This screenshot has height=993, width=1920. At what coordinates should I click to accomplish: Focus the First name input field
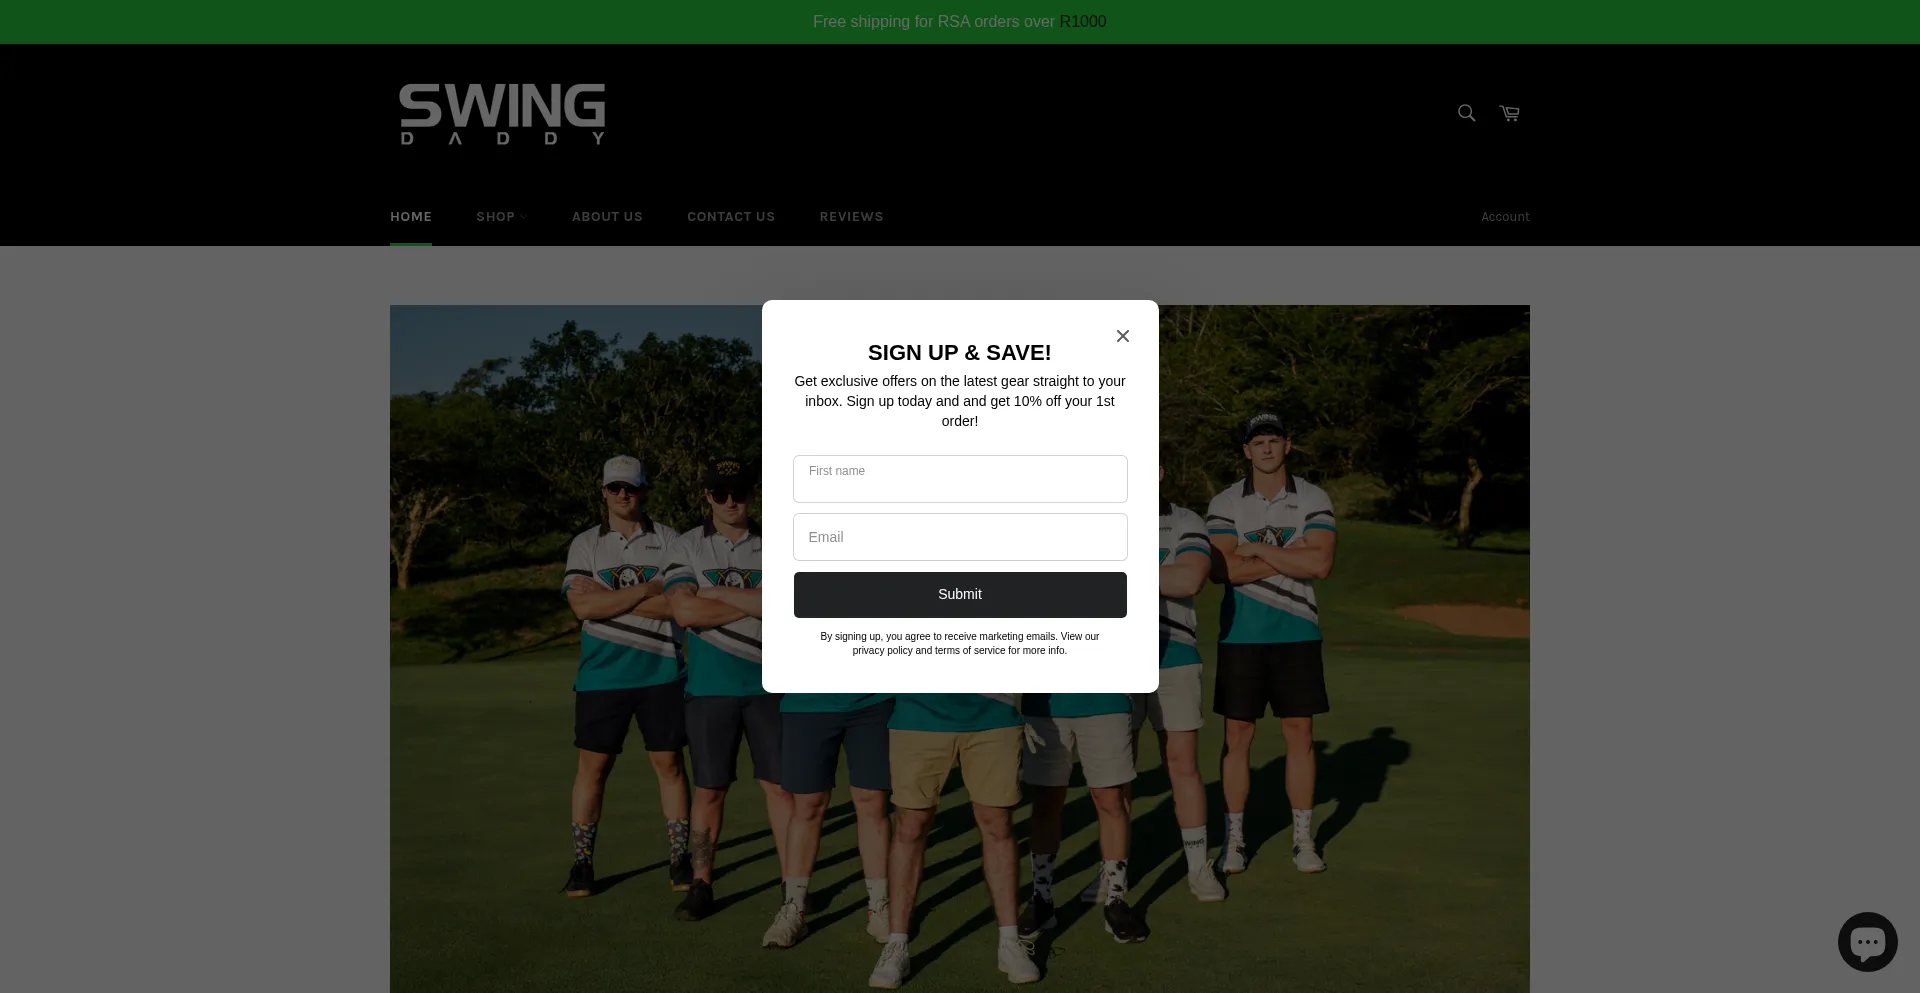[x=960, y=479]
